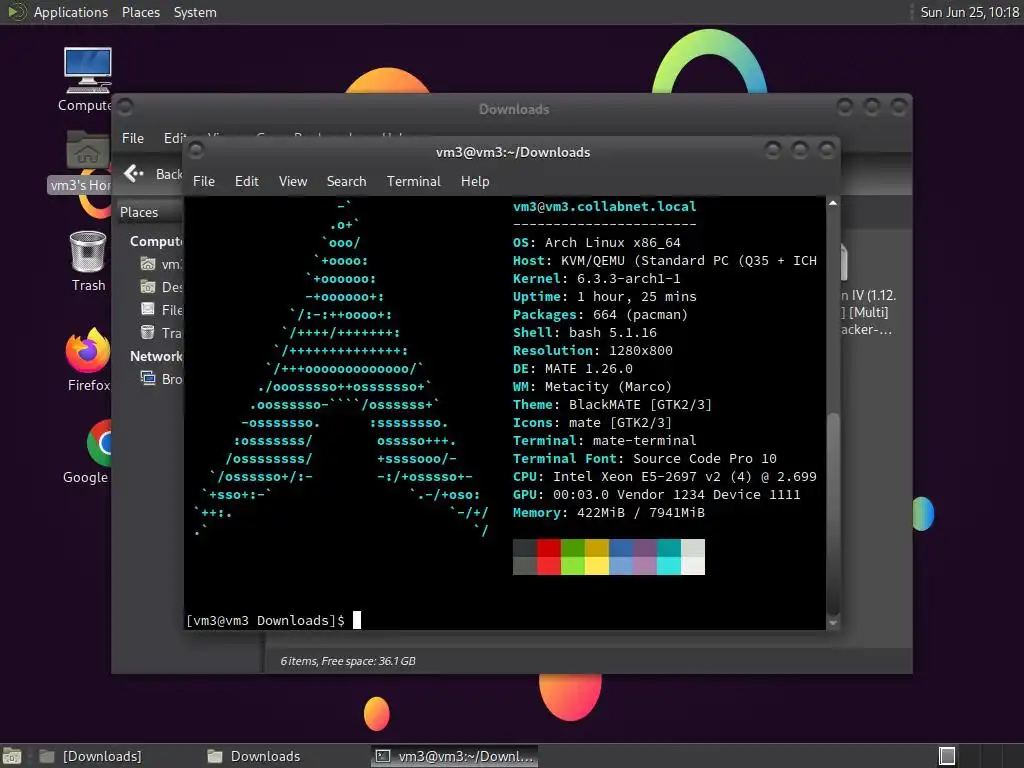This screenshot has width=1024, height=768.
Task: Click the 'DE: MATE 1.26.0' line
Action: pyautogui.click(x=573, y=368)
